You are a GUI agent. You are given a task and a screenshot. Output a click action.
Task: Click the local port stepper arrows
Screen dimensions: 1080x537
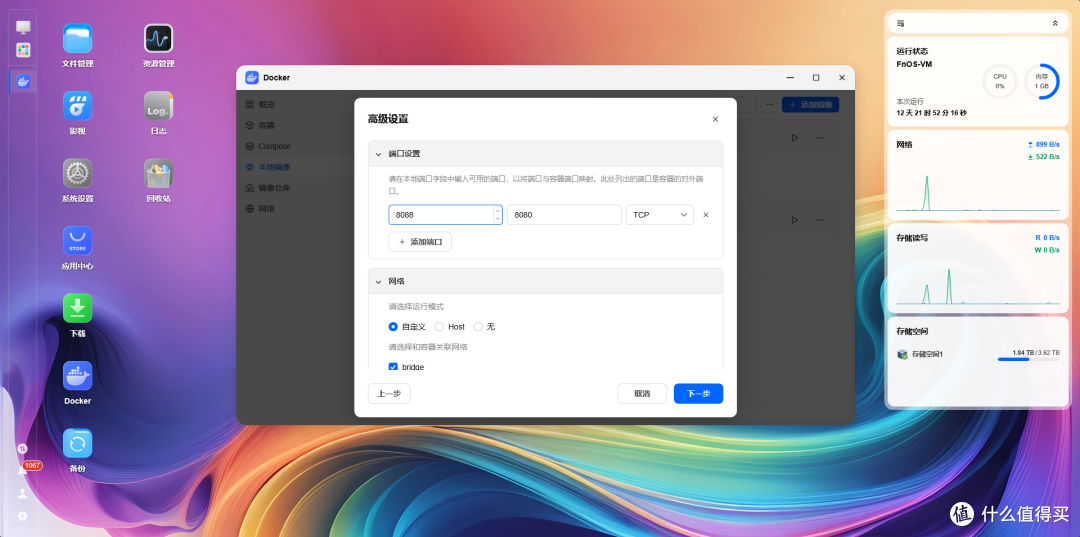pyautogui.click(x=497, y=215)
